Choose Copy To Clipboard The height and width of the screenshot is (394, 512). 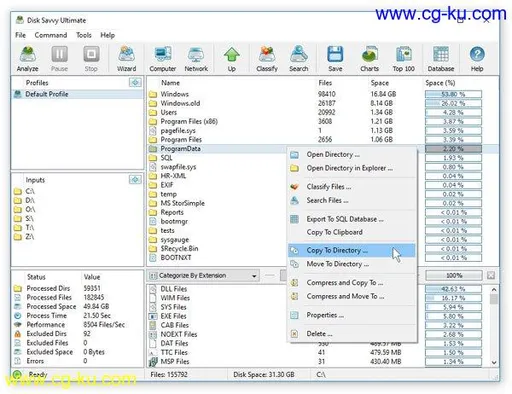(352, 232)
